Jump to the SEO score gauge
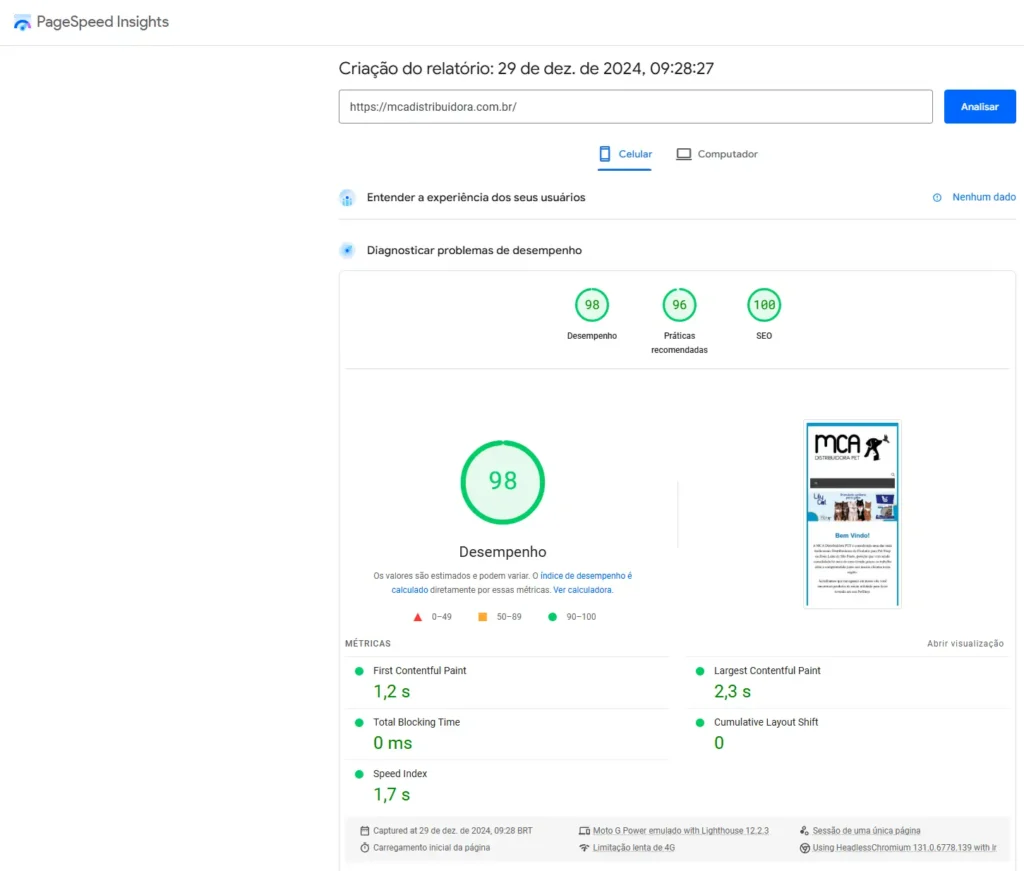This screenshot has width=1024, height=871. coord(764,306)
